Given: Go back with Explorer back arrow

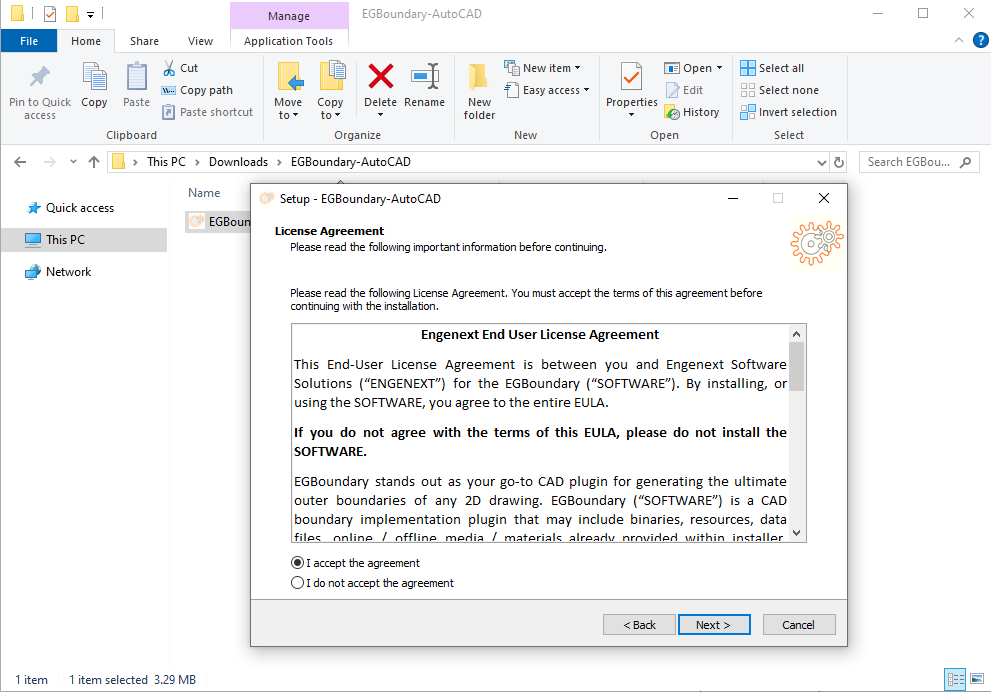Looking at the screenshot, I should [20, 162].
